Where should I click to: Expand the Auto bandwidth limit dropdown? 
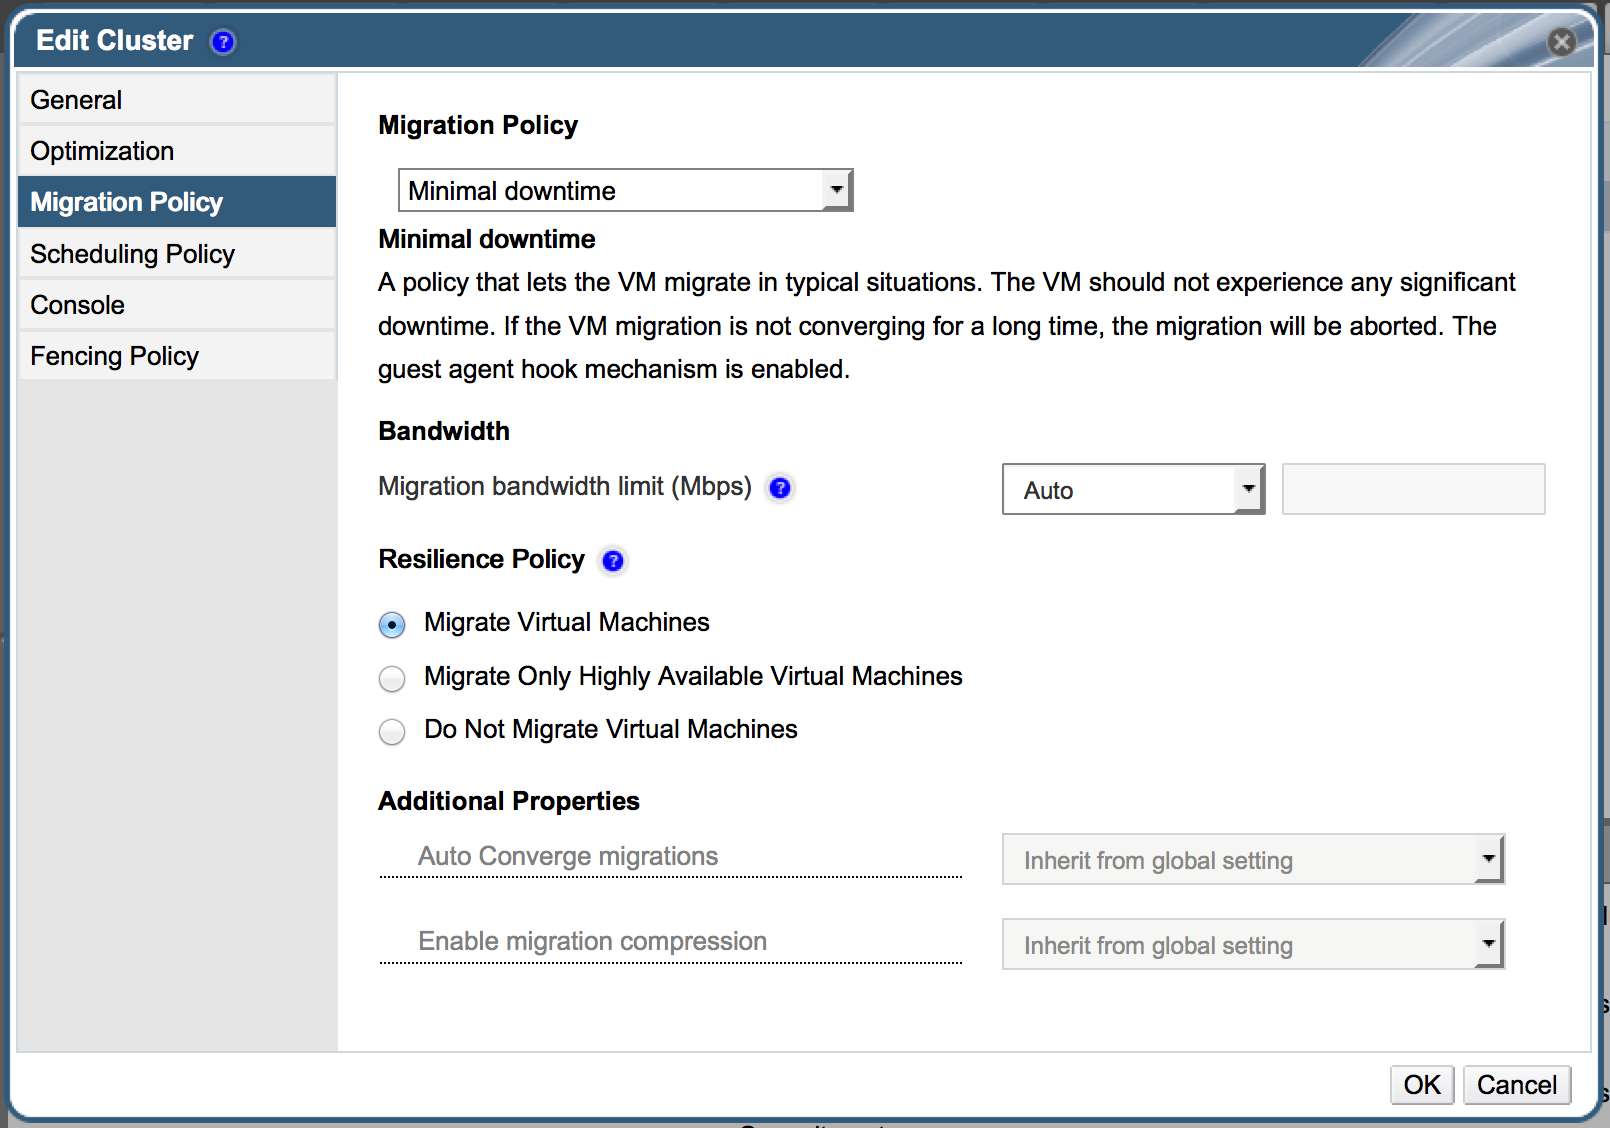click(x=1133, y=489)
